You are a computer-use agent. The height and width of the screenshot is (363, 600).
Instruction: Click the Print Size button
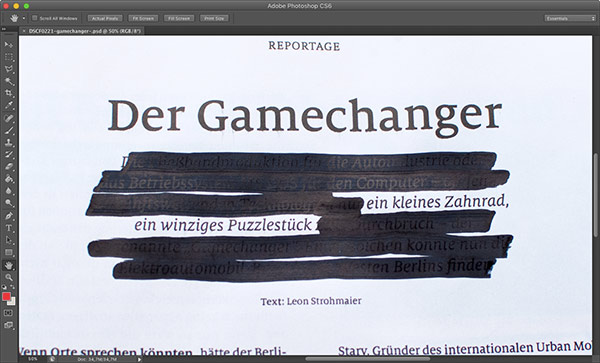click(214, 18)
